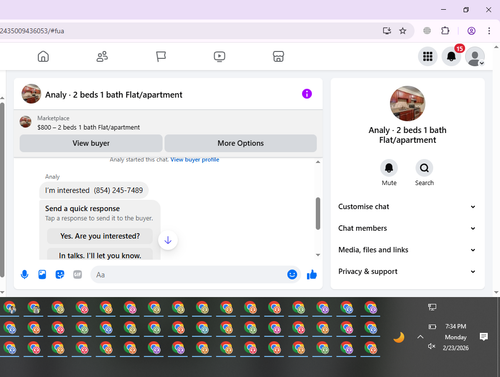The width and height of the screenshot is (500, 377).
Task: Expand the Chat members section
Action: (x=407, y=228)
